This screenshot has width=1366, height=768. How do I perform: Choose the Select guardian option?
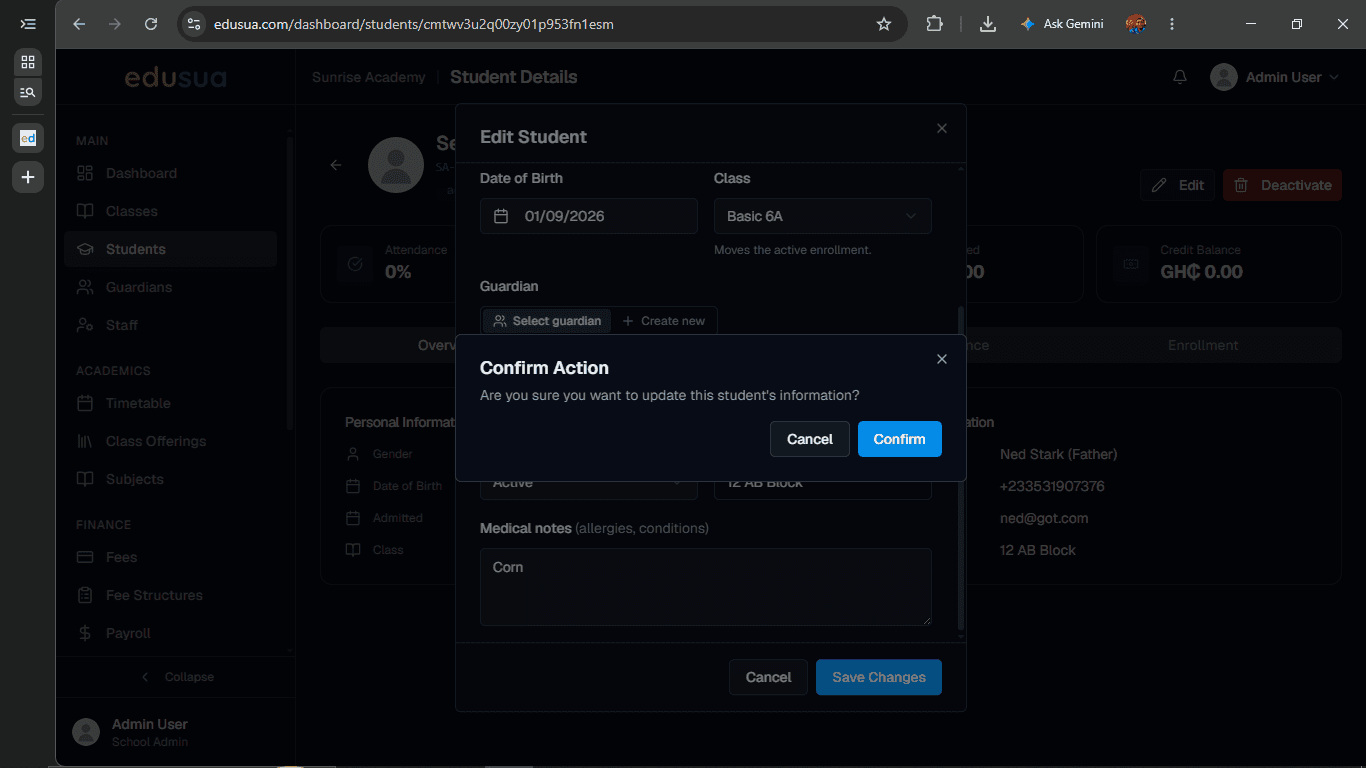click(547, 321)
